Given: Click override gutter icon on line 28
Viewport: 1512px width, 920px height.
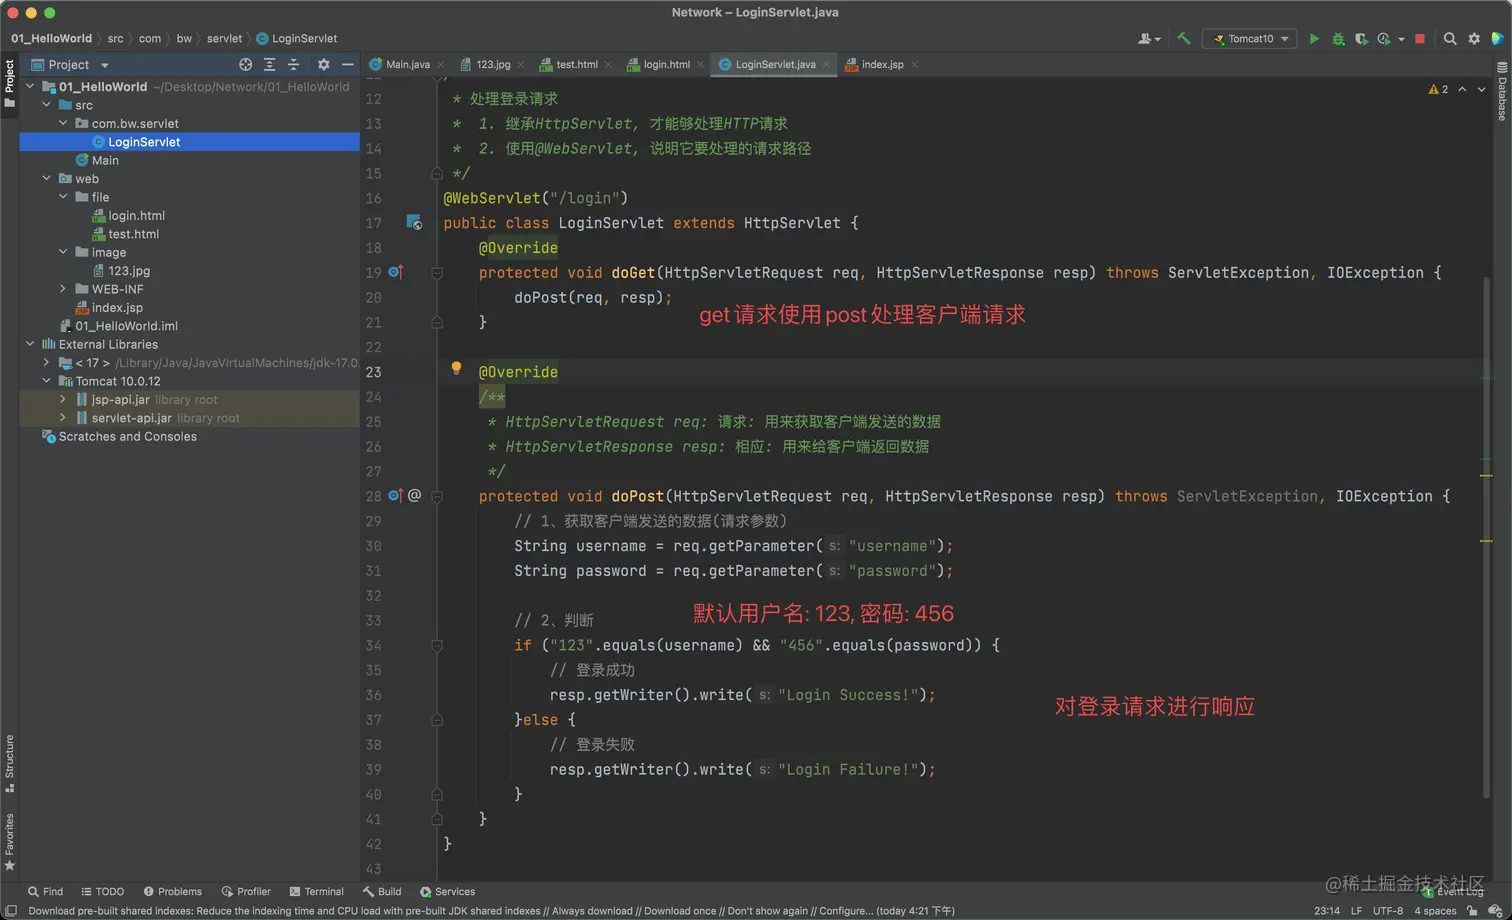Looking at the screenshot, I should coord(395,496).
